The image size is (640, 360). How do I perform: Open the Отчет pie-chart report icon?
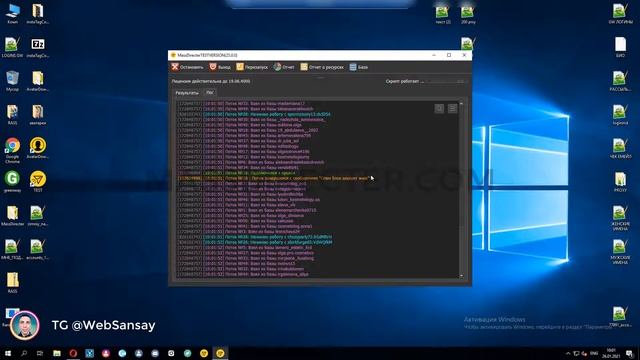278,67
